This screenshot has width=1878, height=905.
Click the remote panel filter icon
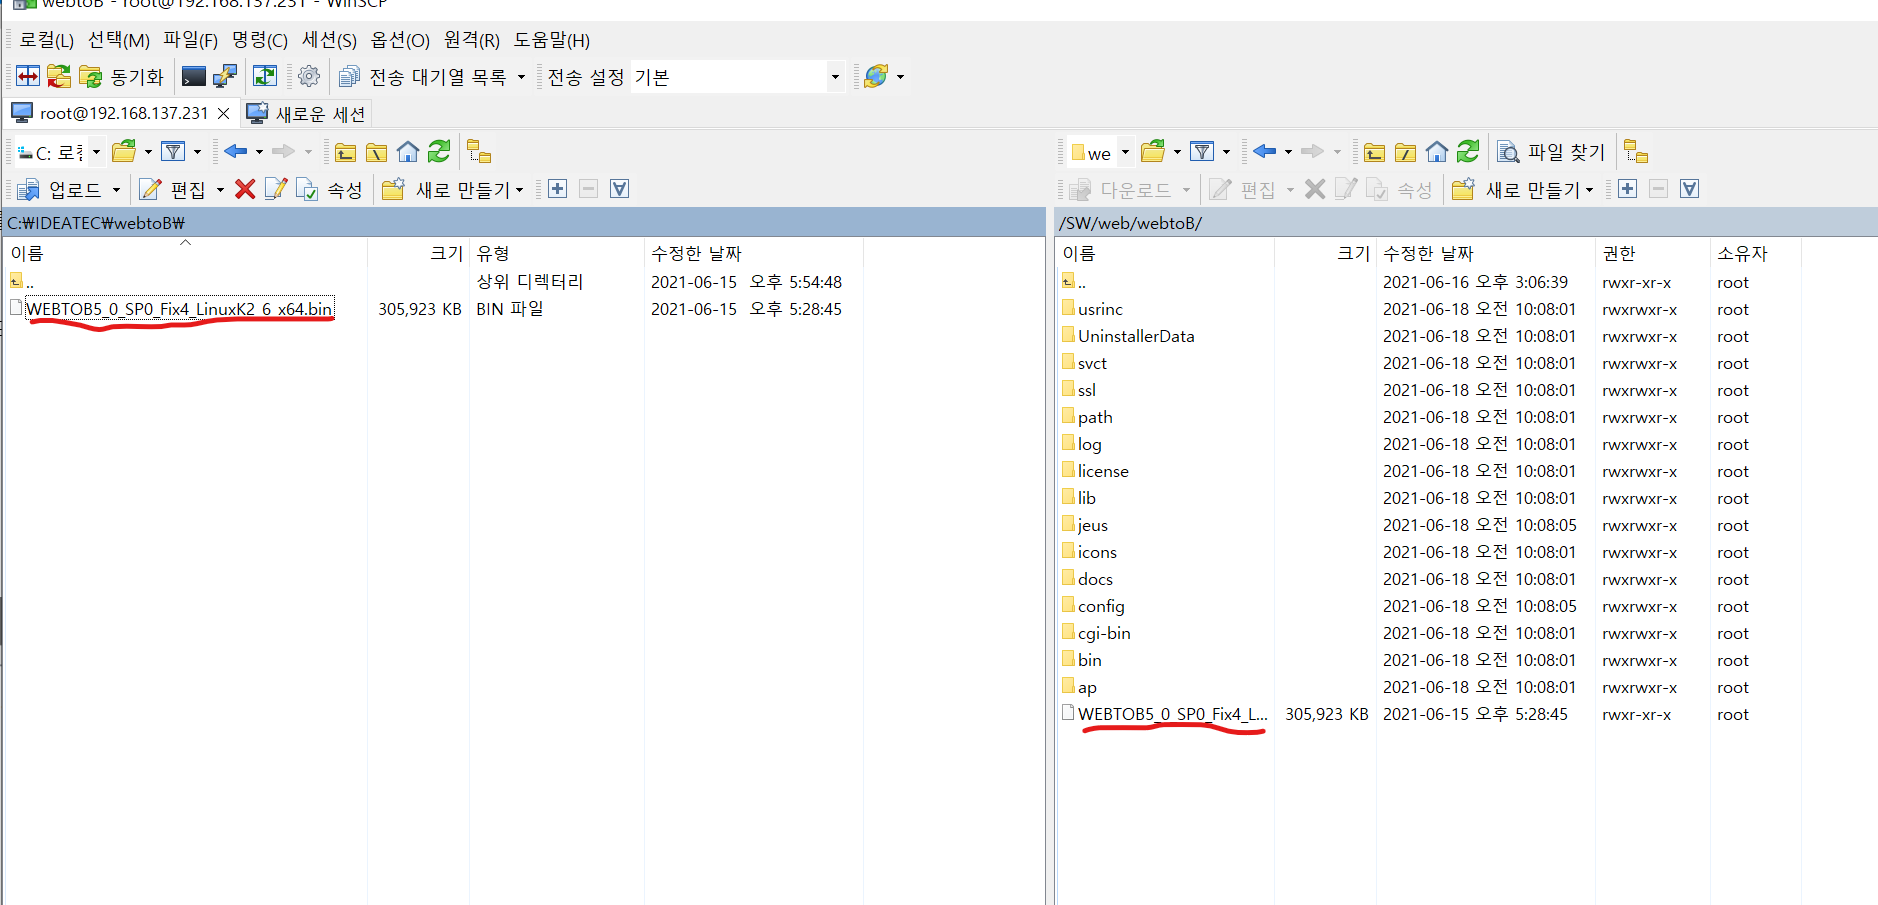click(x=1202, y=151)
